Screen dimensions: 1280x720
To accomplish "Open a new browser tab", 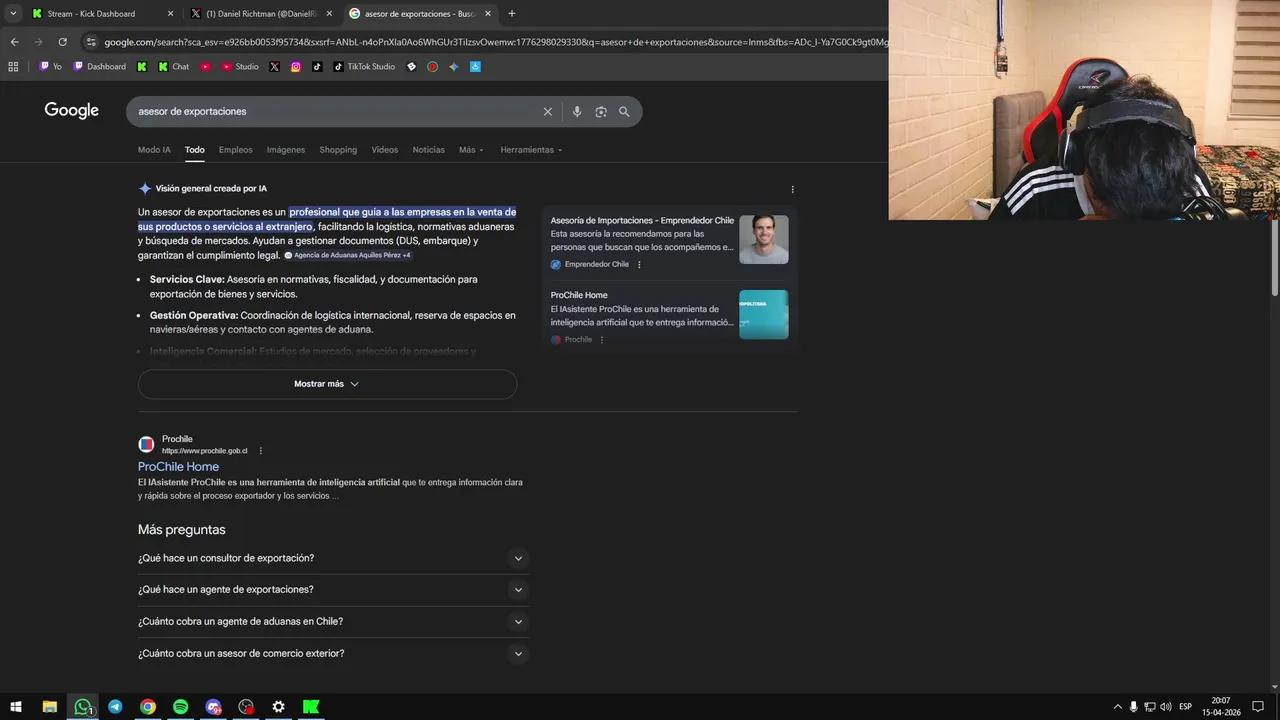I will click(x=512, y=13).
